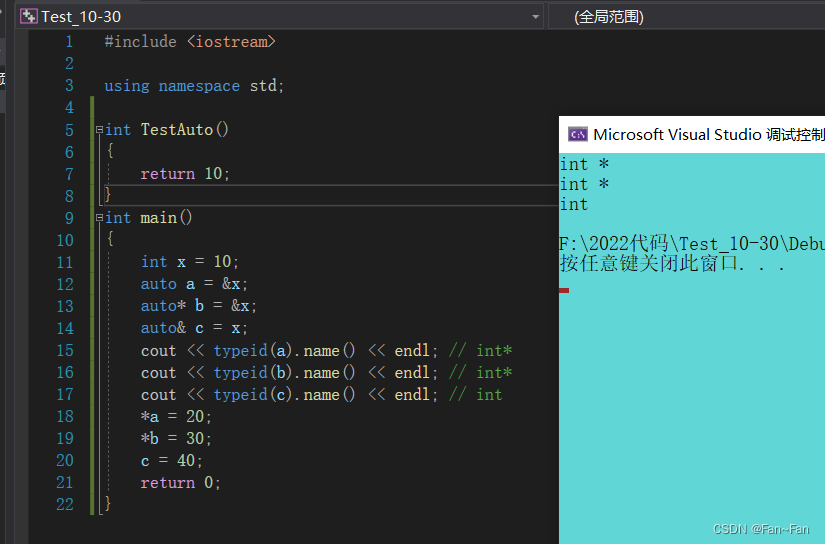Click the 'using namespace std' line
825x544 pixels.
pos(194,86)
